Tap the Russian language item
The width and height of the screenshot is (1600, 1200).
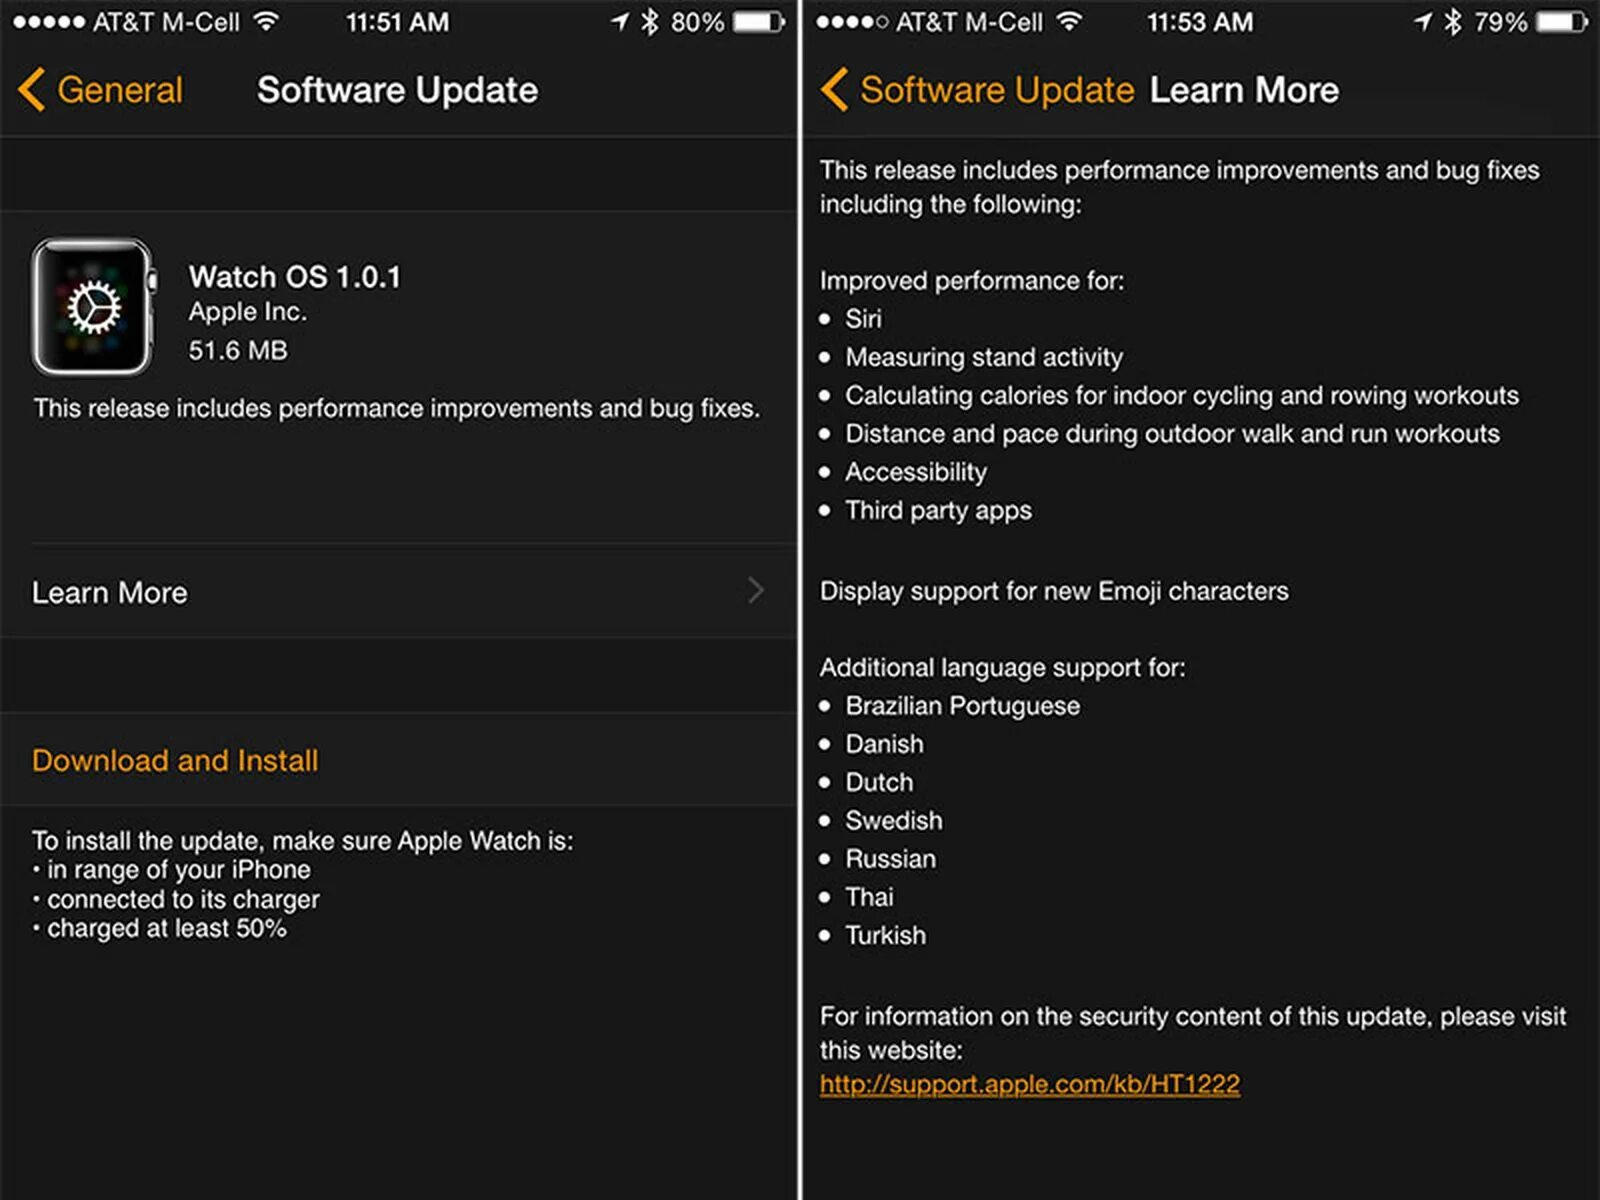click(x=891, y=859)
